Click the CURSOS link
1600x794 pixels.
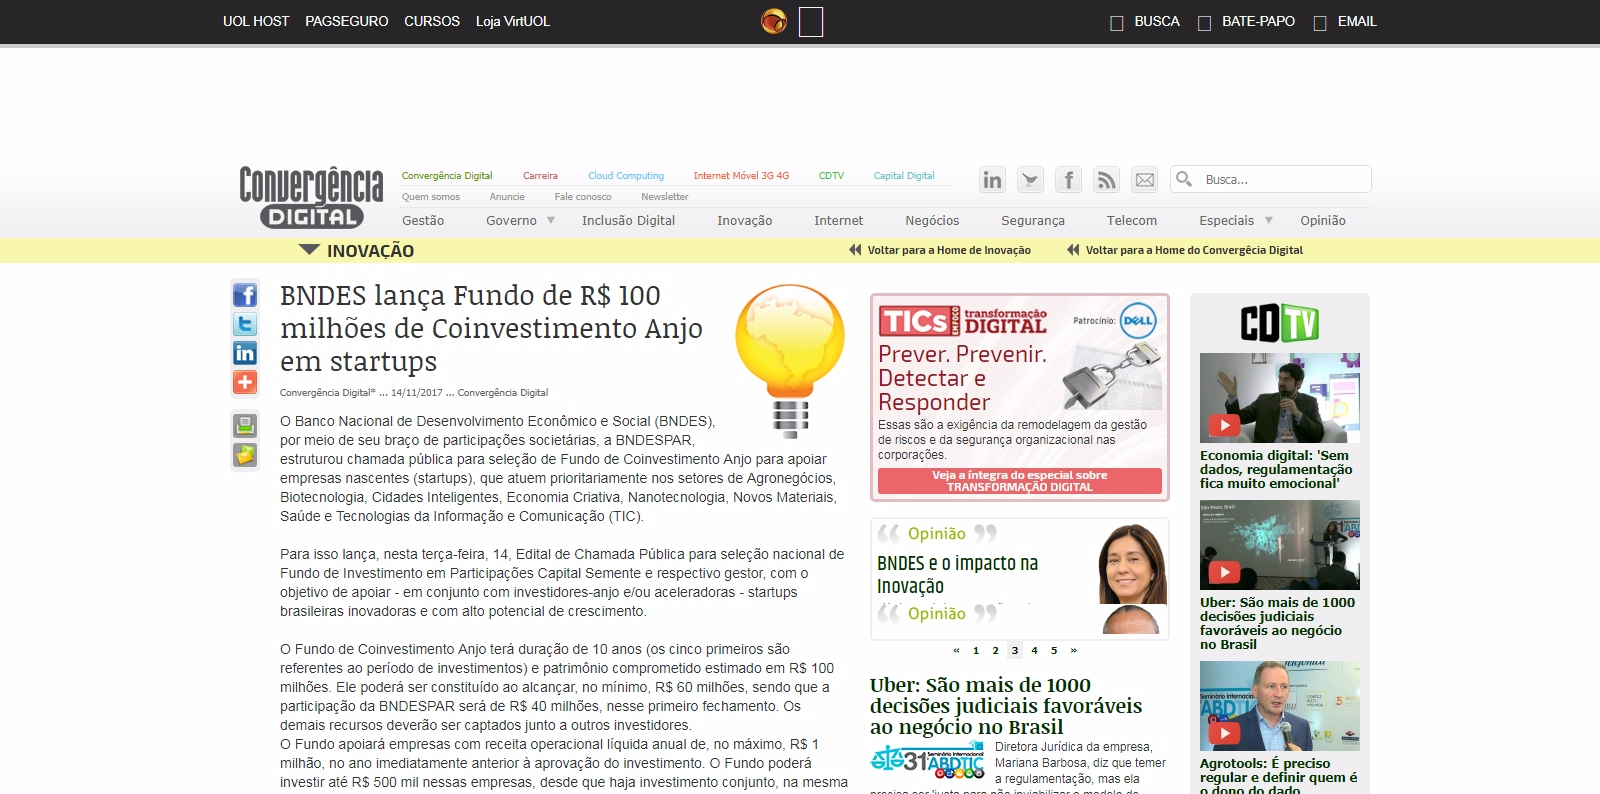432,21
